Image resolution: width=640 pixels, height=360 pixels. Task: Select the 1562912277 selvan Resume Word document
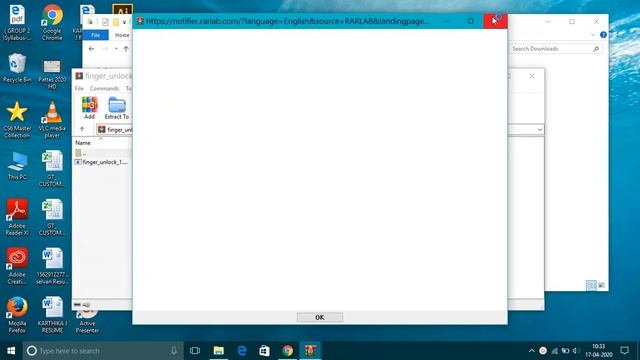(x=52, y=265)
